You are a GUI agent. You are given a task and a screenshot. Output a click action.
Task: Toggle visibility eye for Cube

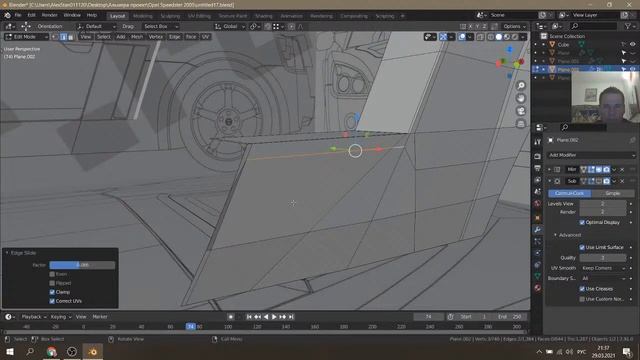(x=632, y=44)
